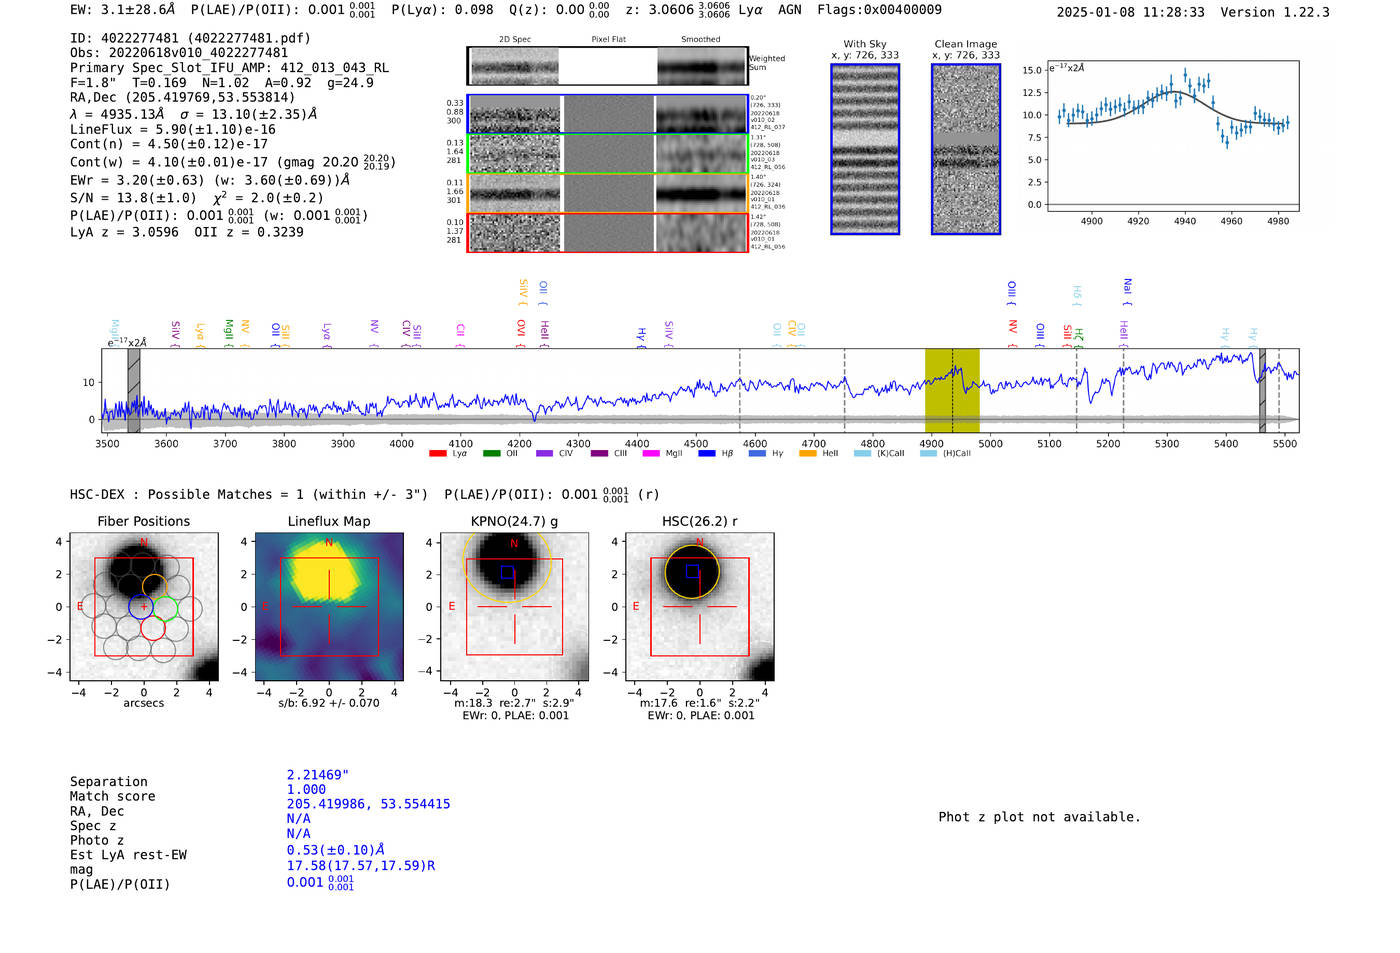This screenshot has height=953, width=1400.
Task: Select the KPNO(24.7) g cutout image
Action: pyautogui.click(x=515, y=607)
